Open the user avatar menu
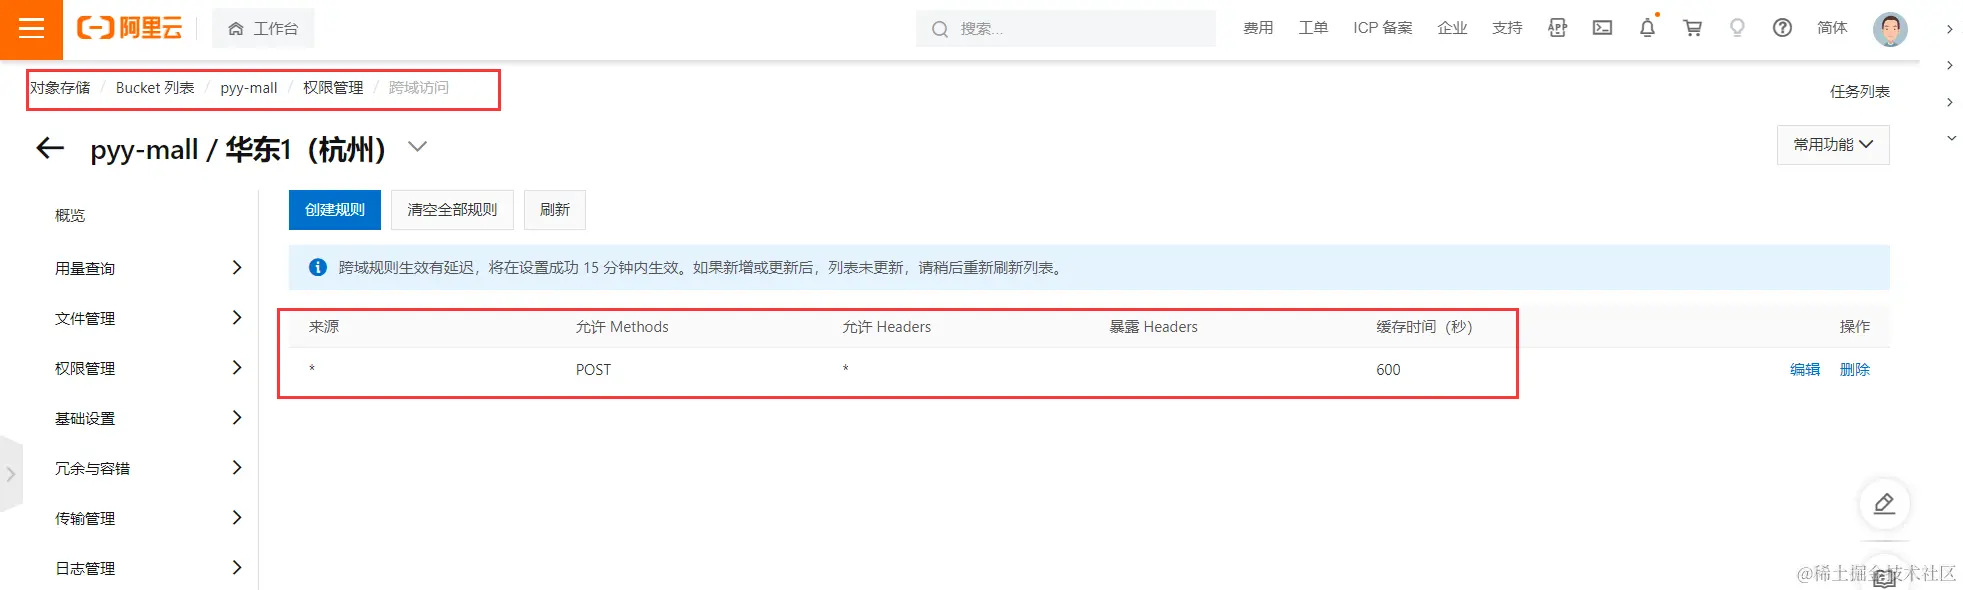Screen dimensions: 1963x590 click(1890, 29)
